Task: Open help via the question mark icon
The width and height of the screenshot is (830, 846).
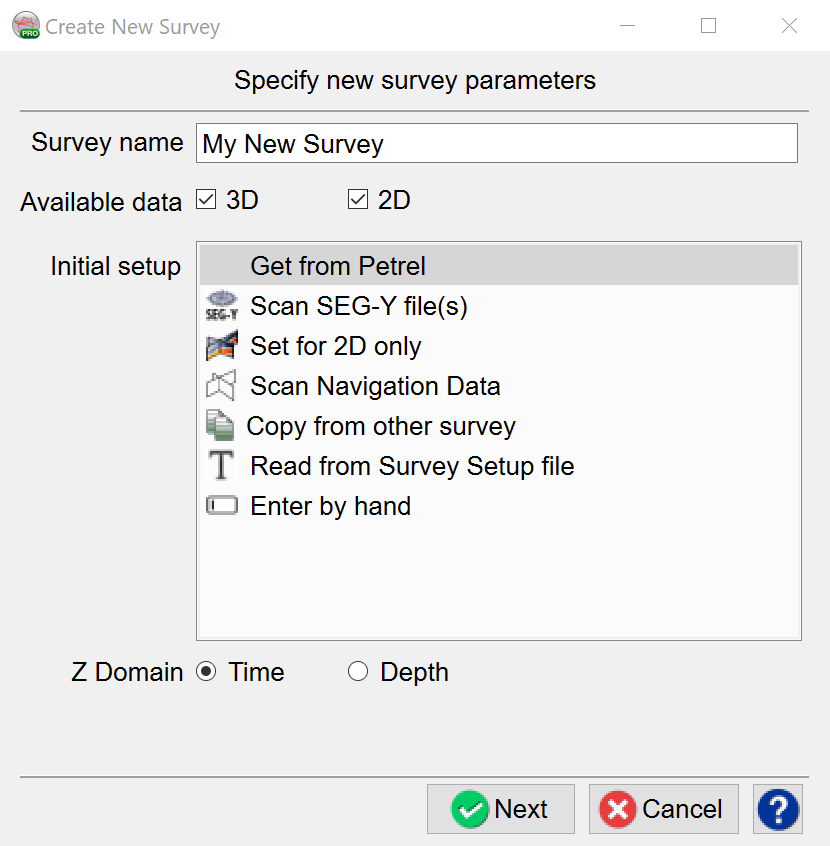Action: pos(778,809)
